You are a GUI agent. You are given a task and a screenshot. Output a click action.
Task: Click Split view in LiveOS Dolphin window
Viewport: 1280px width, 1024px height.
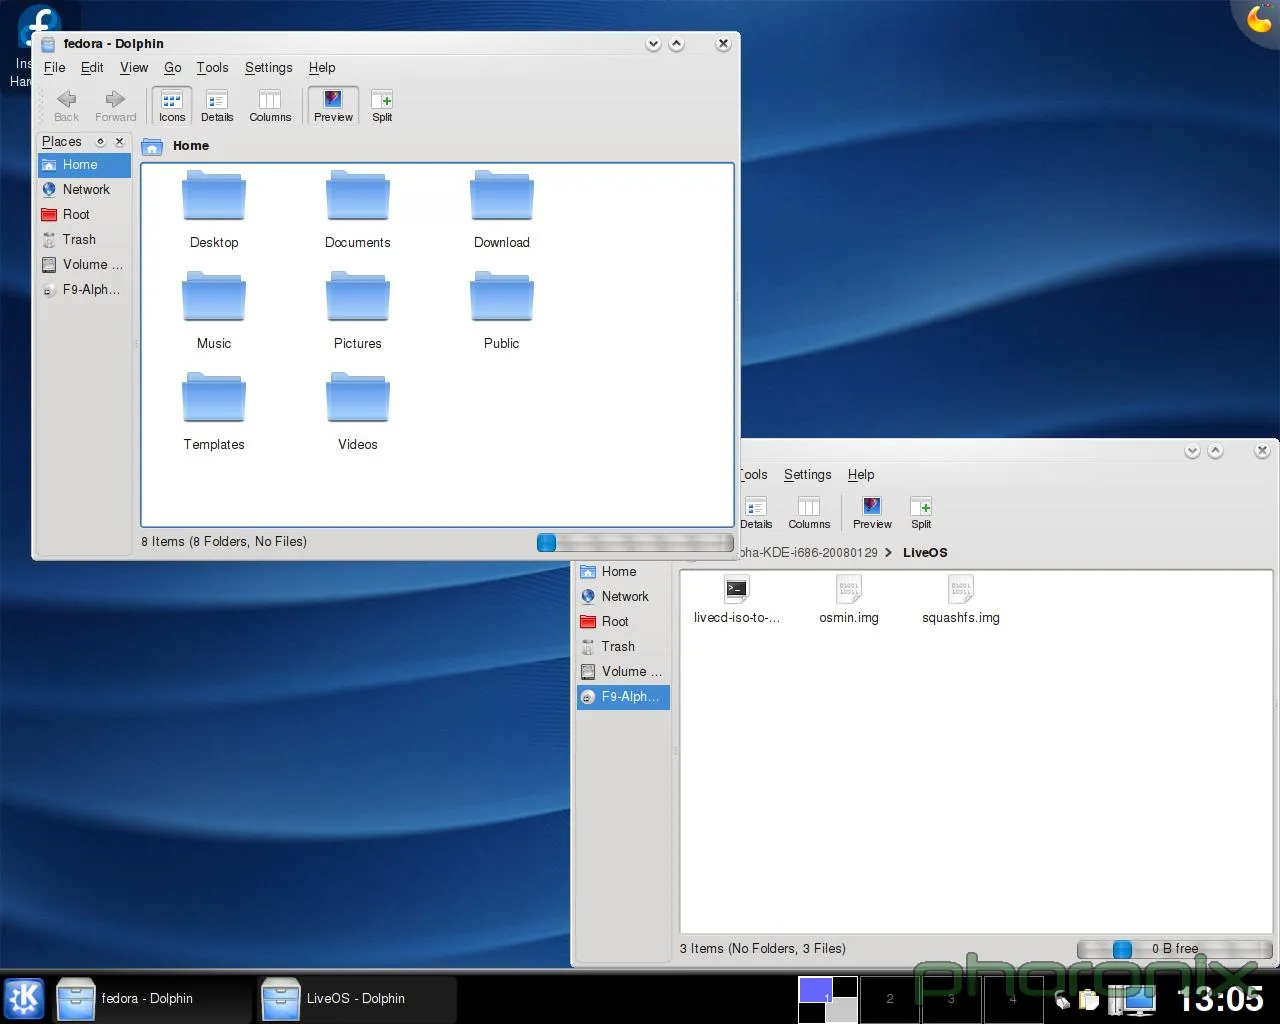click(x=921, y=513)
